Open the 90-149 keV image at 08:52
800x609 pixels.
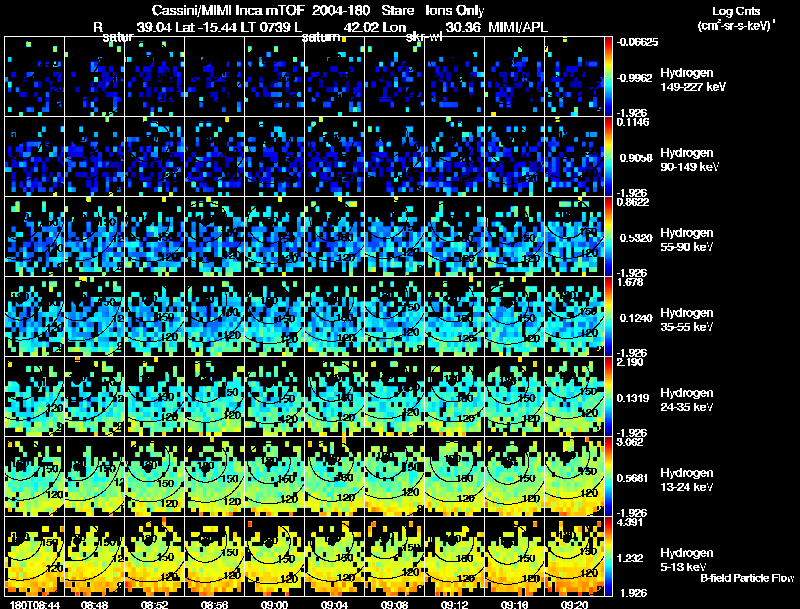[x=154, y=157]
